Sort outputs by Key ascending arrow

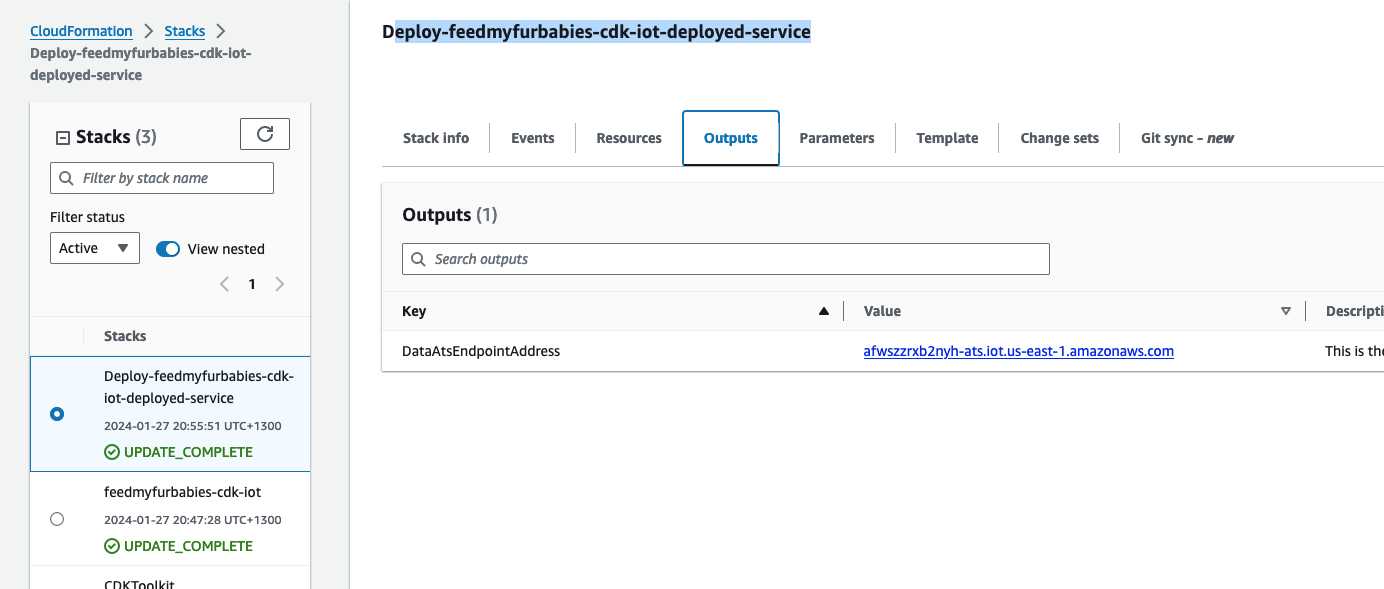[824, 311]
